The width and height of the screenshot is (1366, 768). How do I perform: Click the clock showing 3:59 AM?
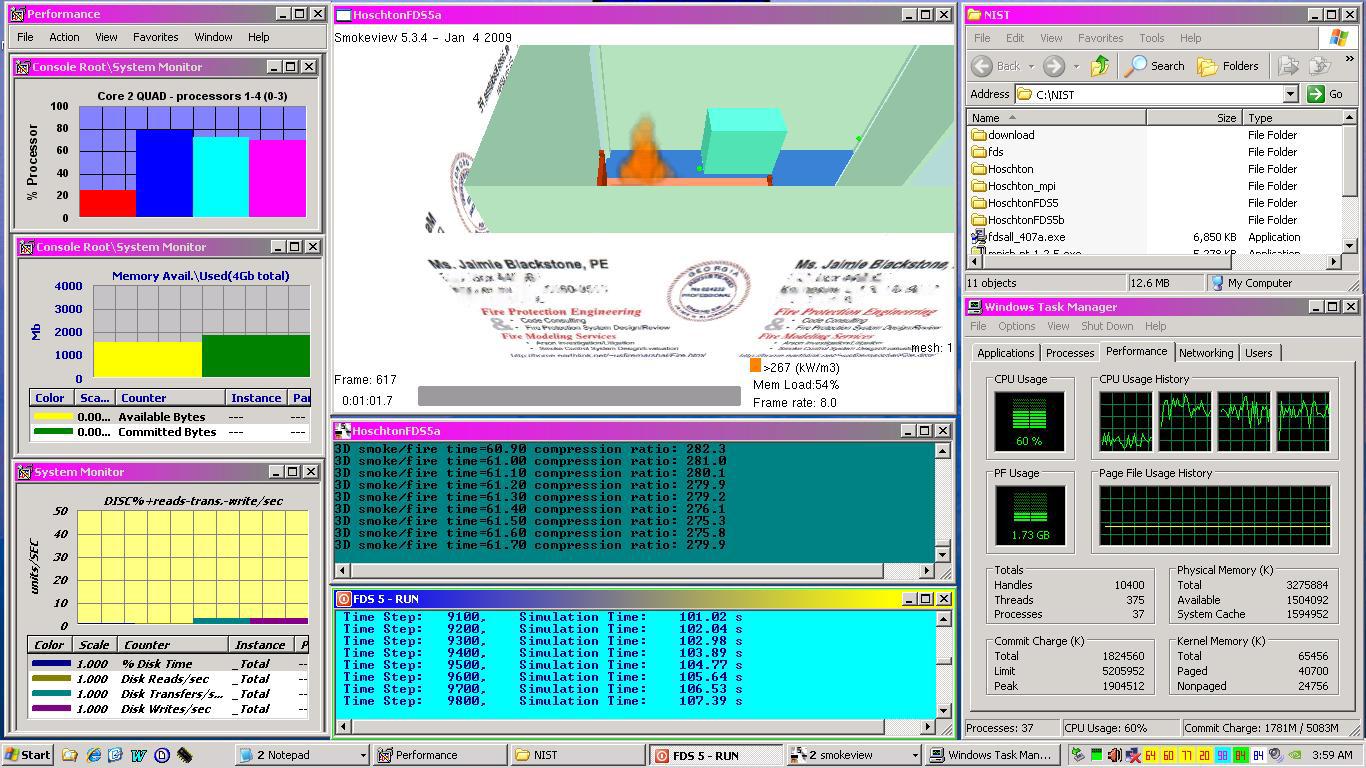pos(1332,755)
